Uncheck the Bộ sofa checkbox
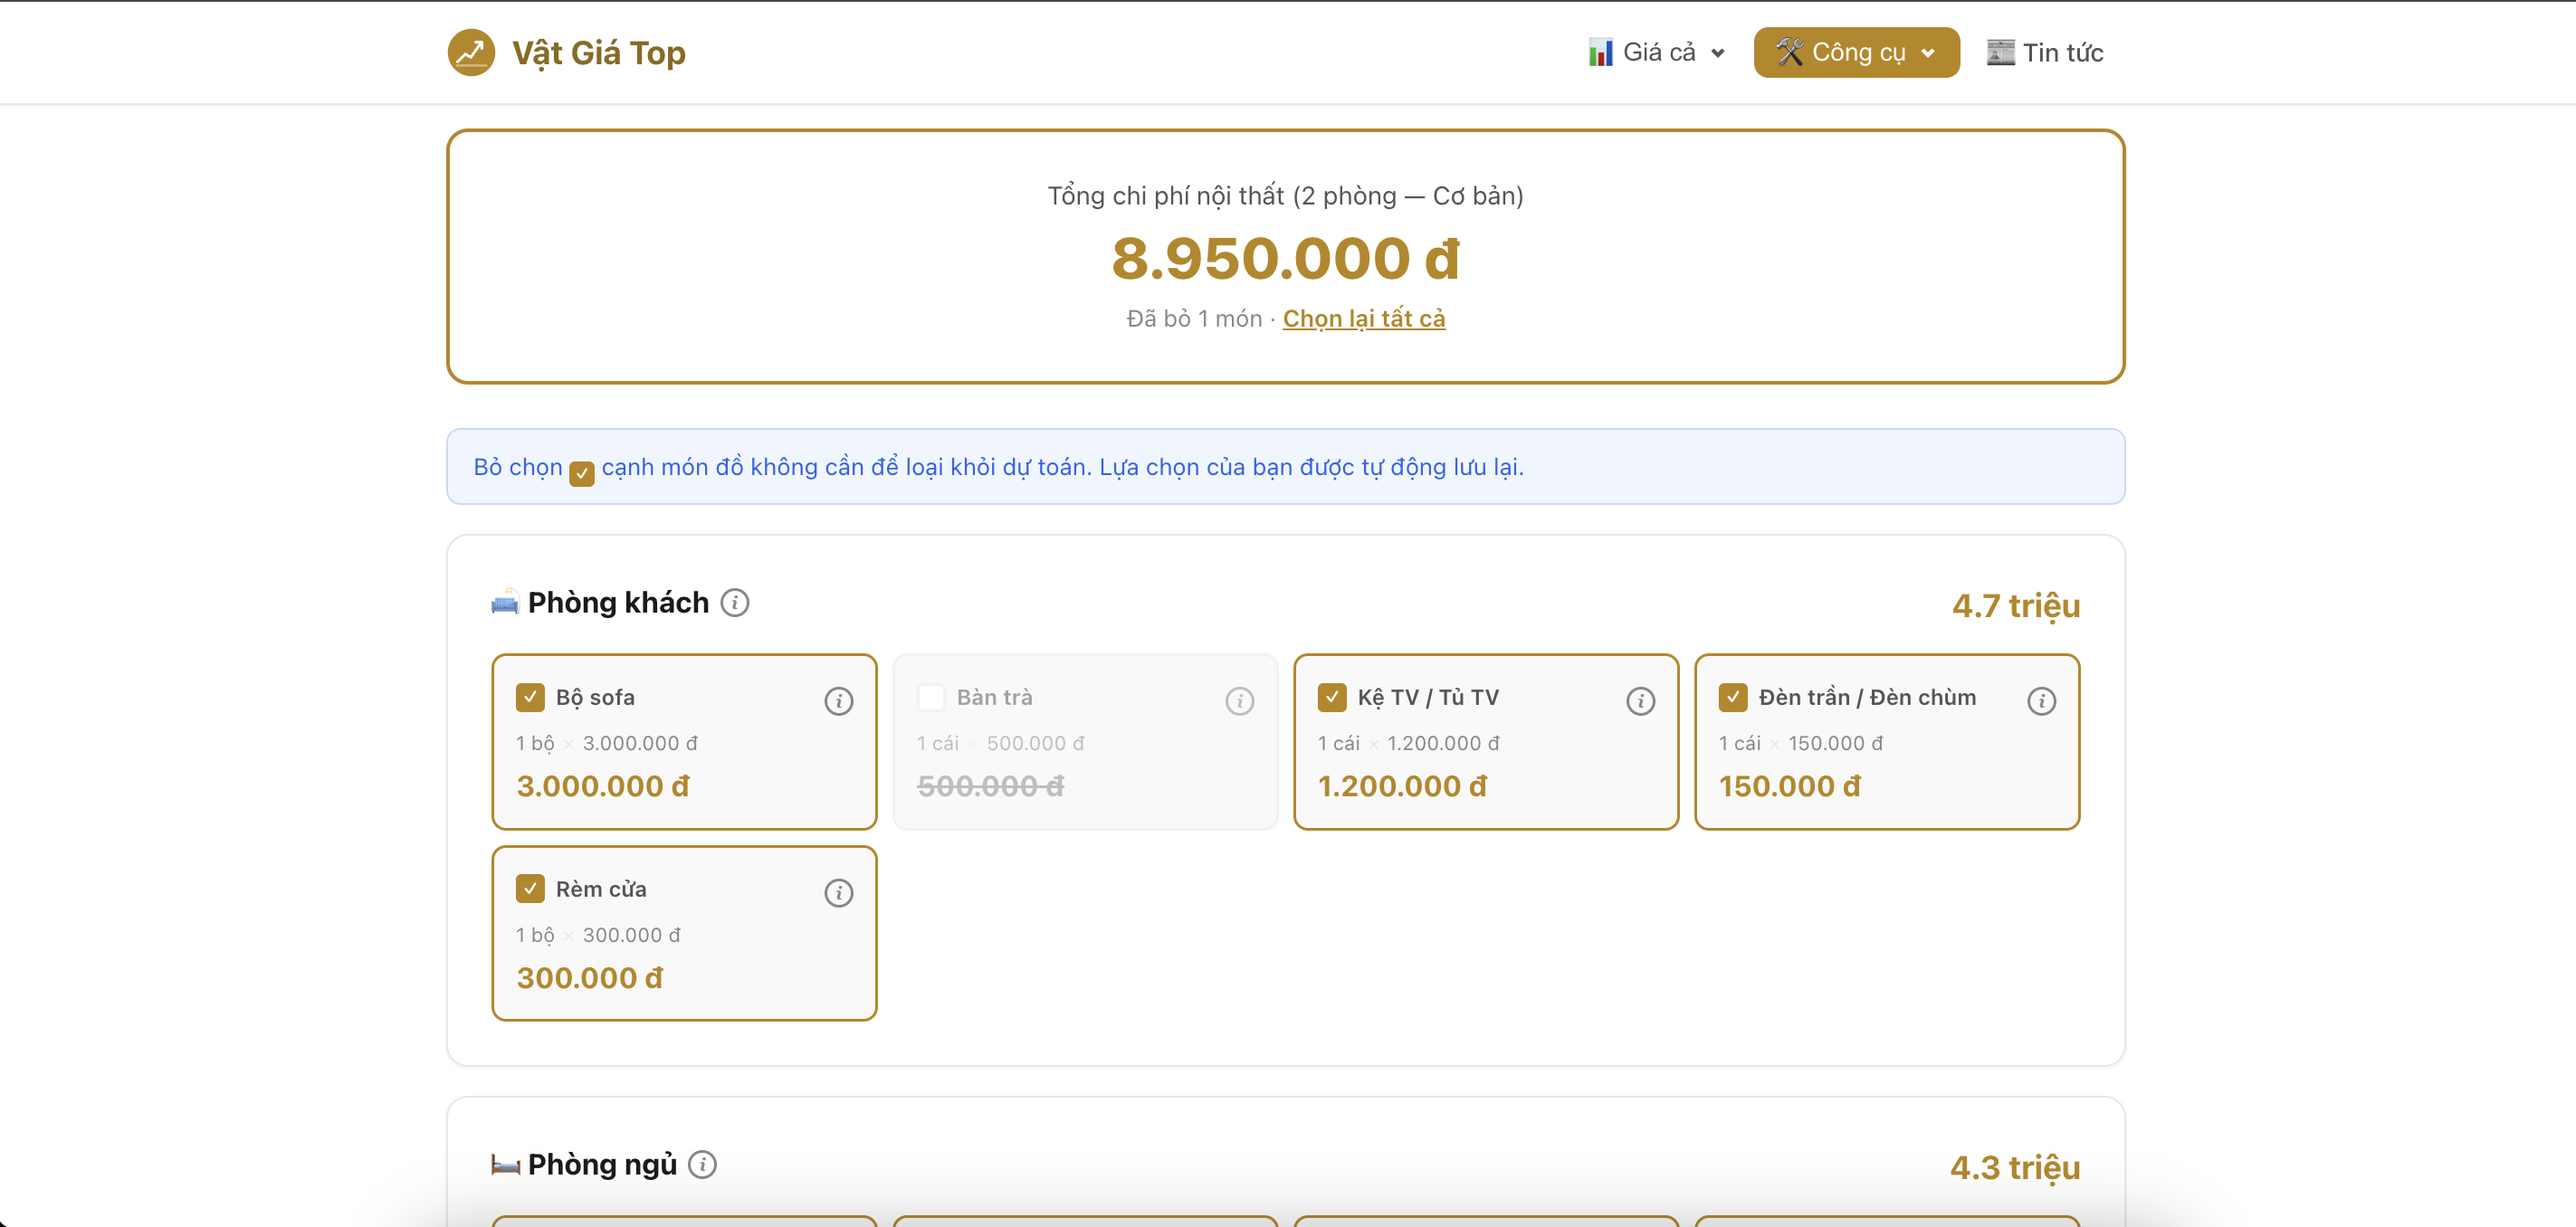Viewport: 2576px width, 1227px height. [x=530, y=697]
